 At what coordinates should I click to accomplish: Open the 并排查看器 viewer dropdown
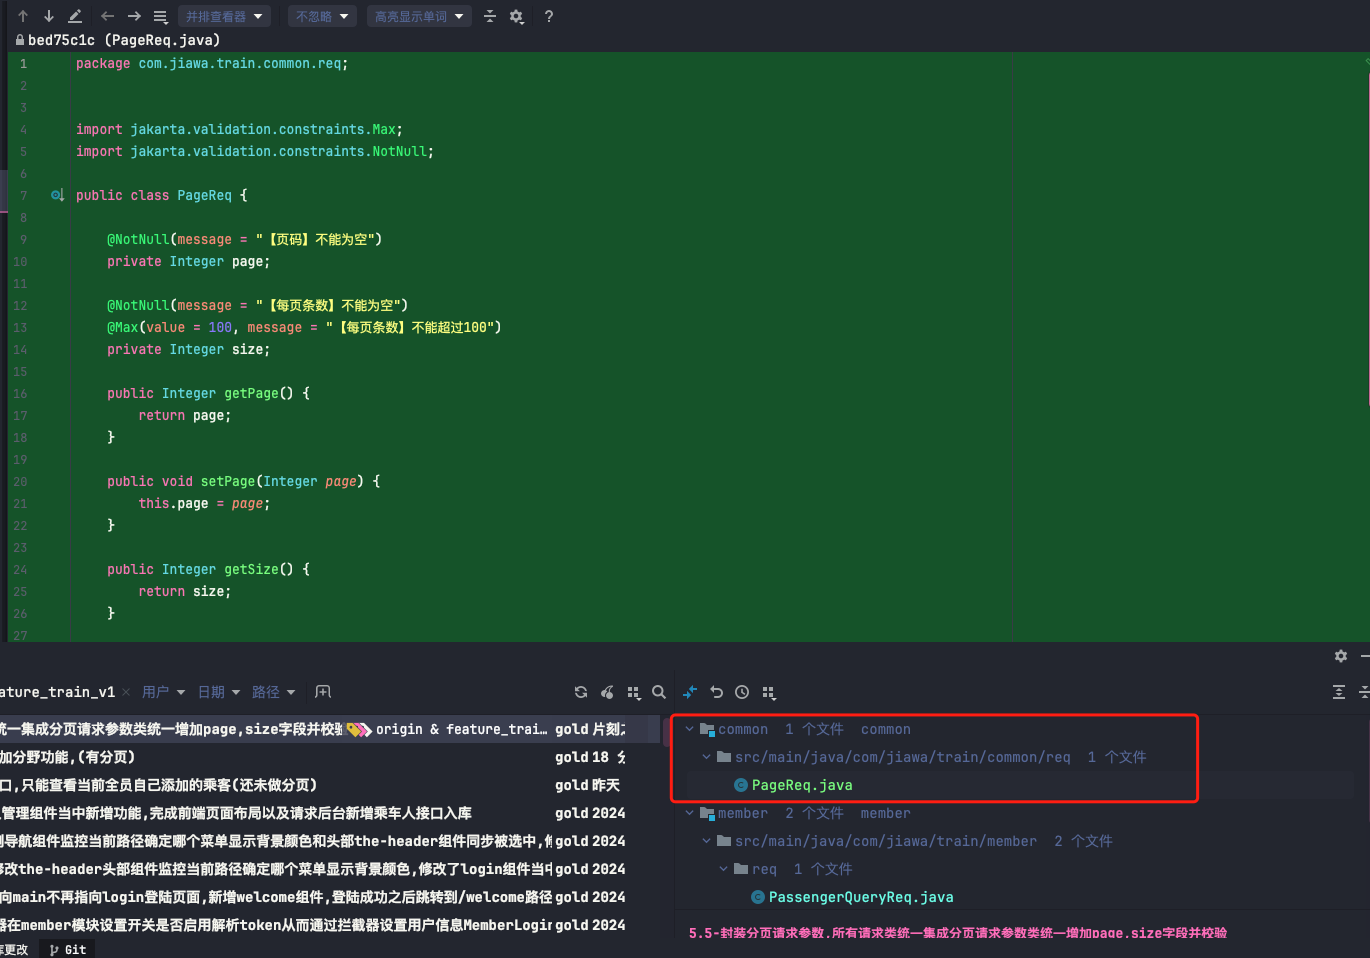(x=225, y=16)
